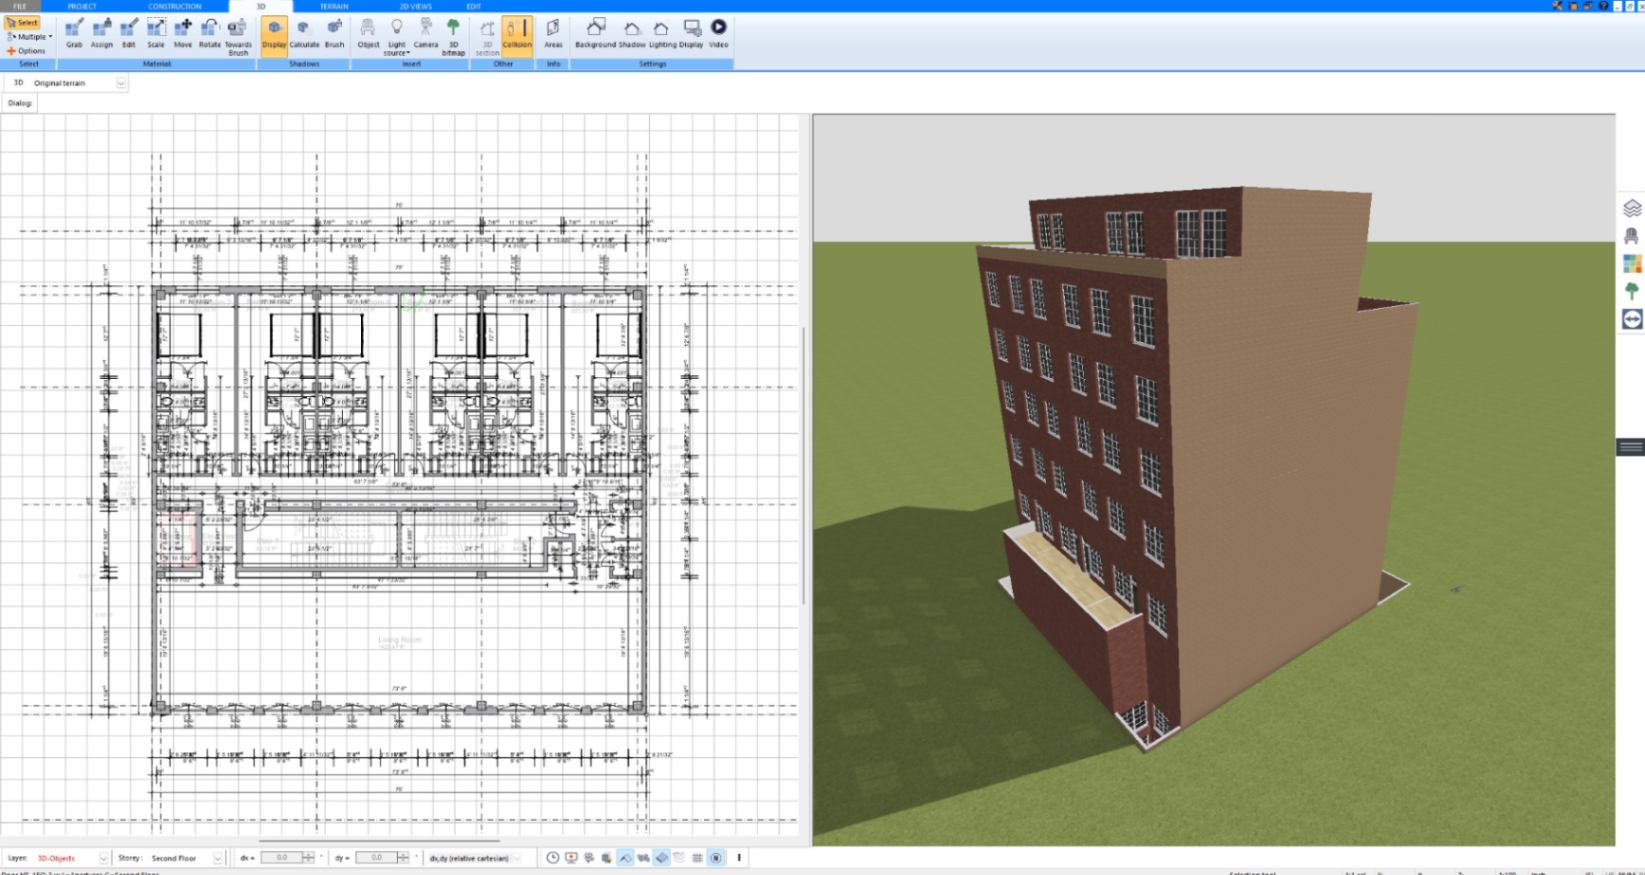The image size is (1645, 875).
Task: Open the Areas info tool
Action: pyautogui.click(x=553, y=33)
